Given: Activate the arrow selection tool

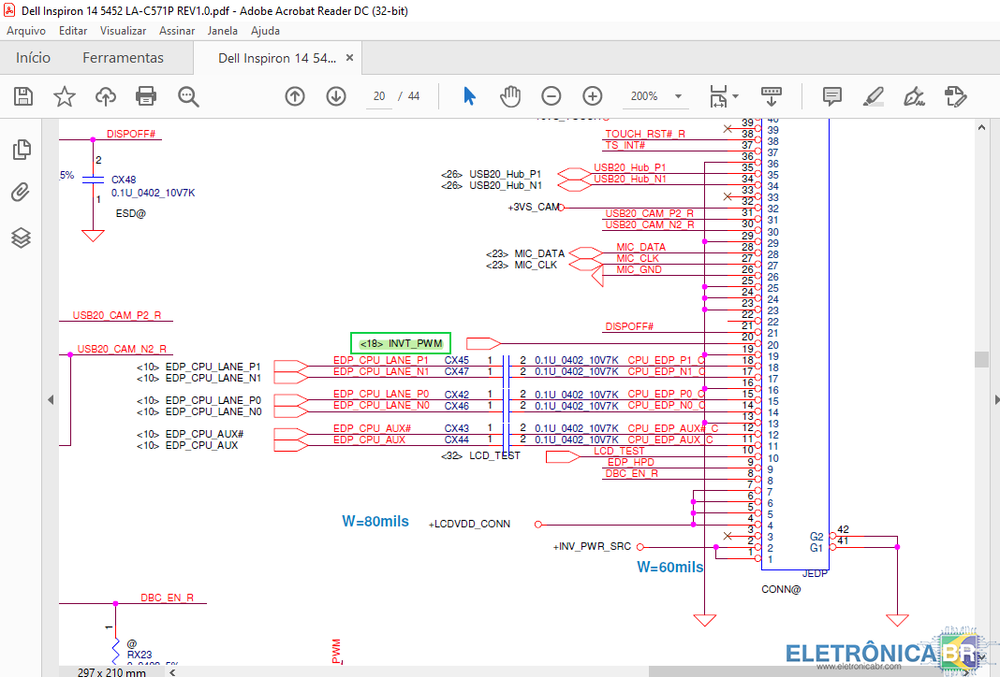Looking at the screenshot, I should [x=469, y=96].
